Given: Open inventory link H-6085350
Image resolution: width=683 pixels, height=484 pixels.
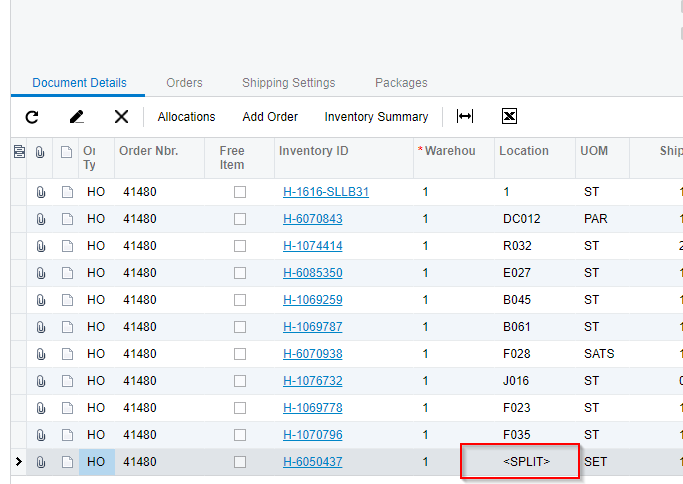Looking at the screenshot, I should point(312,273).
